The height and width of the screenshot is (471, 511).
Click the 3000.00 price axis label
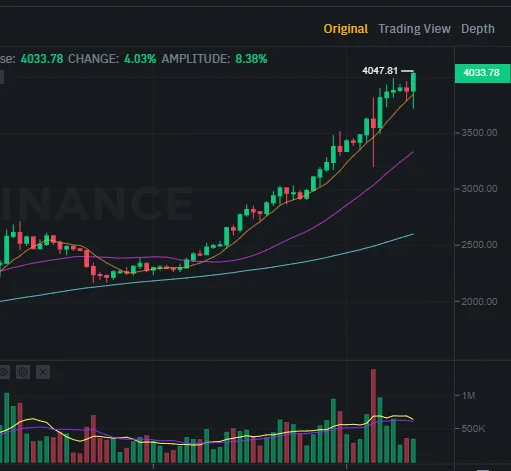click(479, 189)
